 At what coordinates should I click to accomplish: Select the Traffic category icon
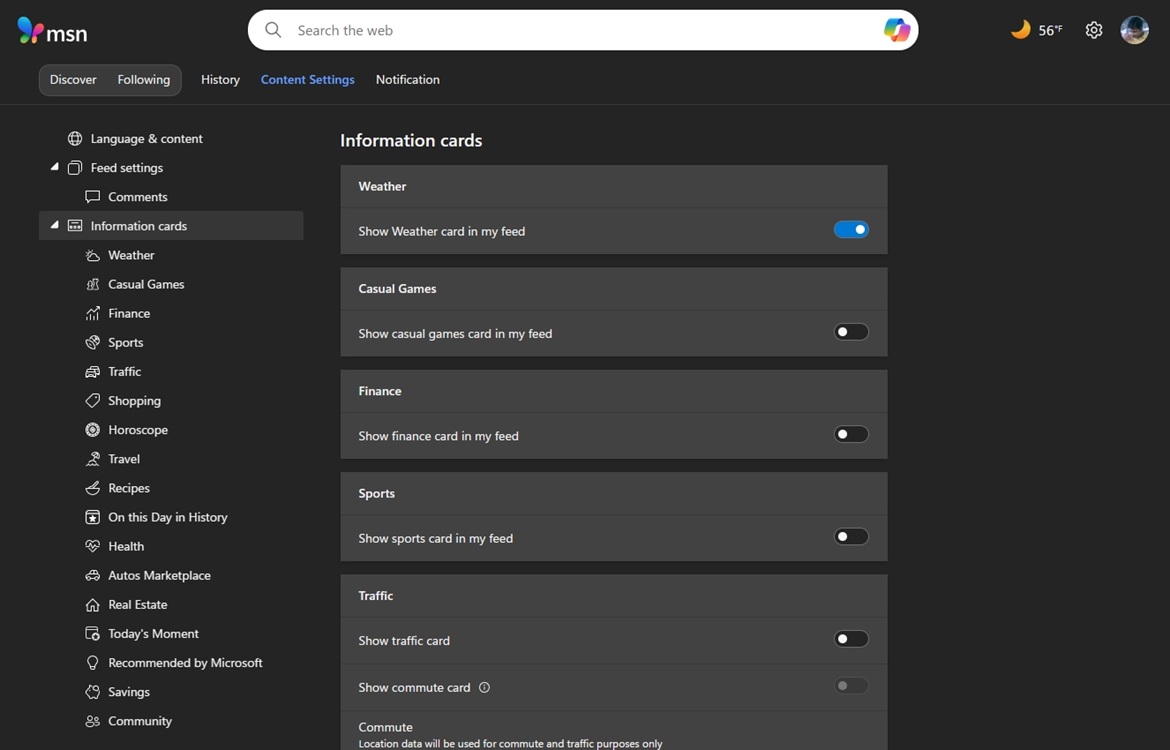[x=93, y=371]
